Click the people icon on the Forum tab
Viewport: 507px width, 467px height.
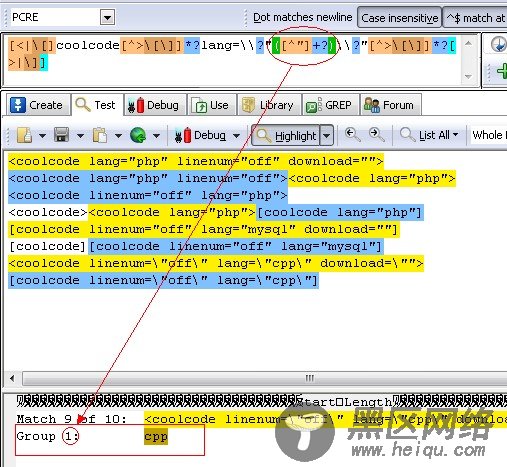(x=372, y=105)
